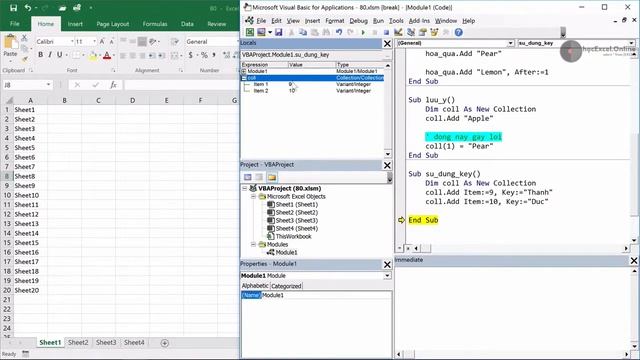This screenshot has width=640, height=360.
Task: Open the su_dung_key procedure dropdown
Action: [x=631, y=43]
